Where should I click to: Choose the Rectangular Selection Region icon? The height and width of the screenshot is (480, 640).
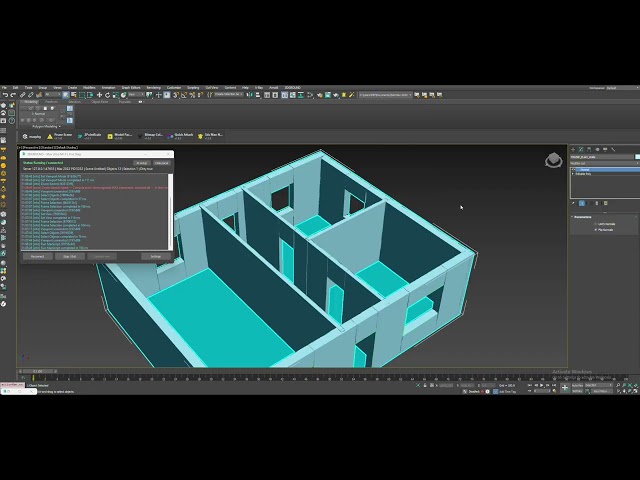[82, 95]
